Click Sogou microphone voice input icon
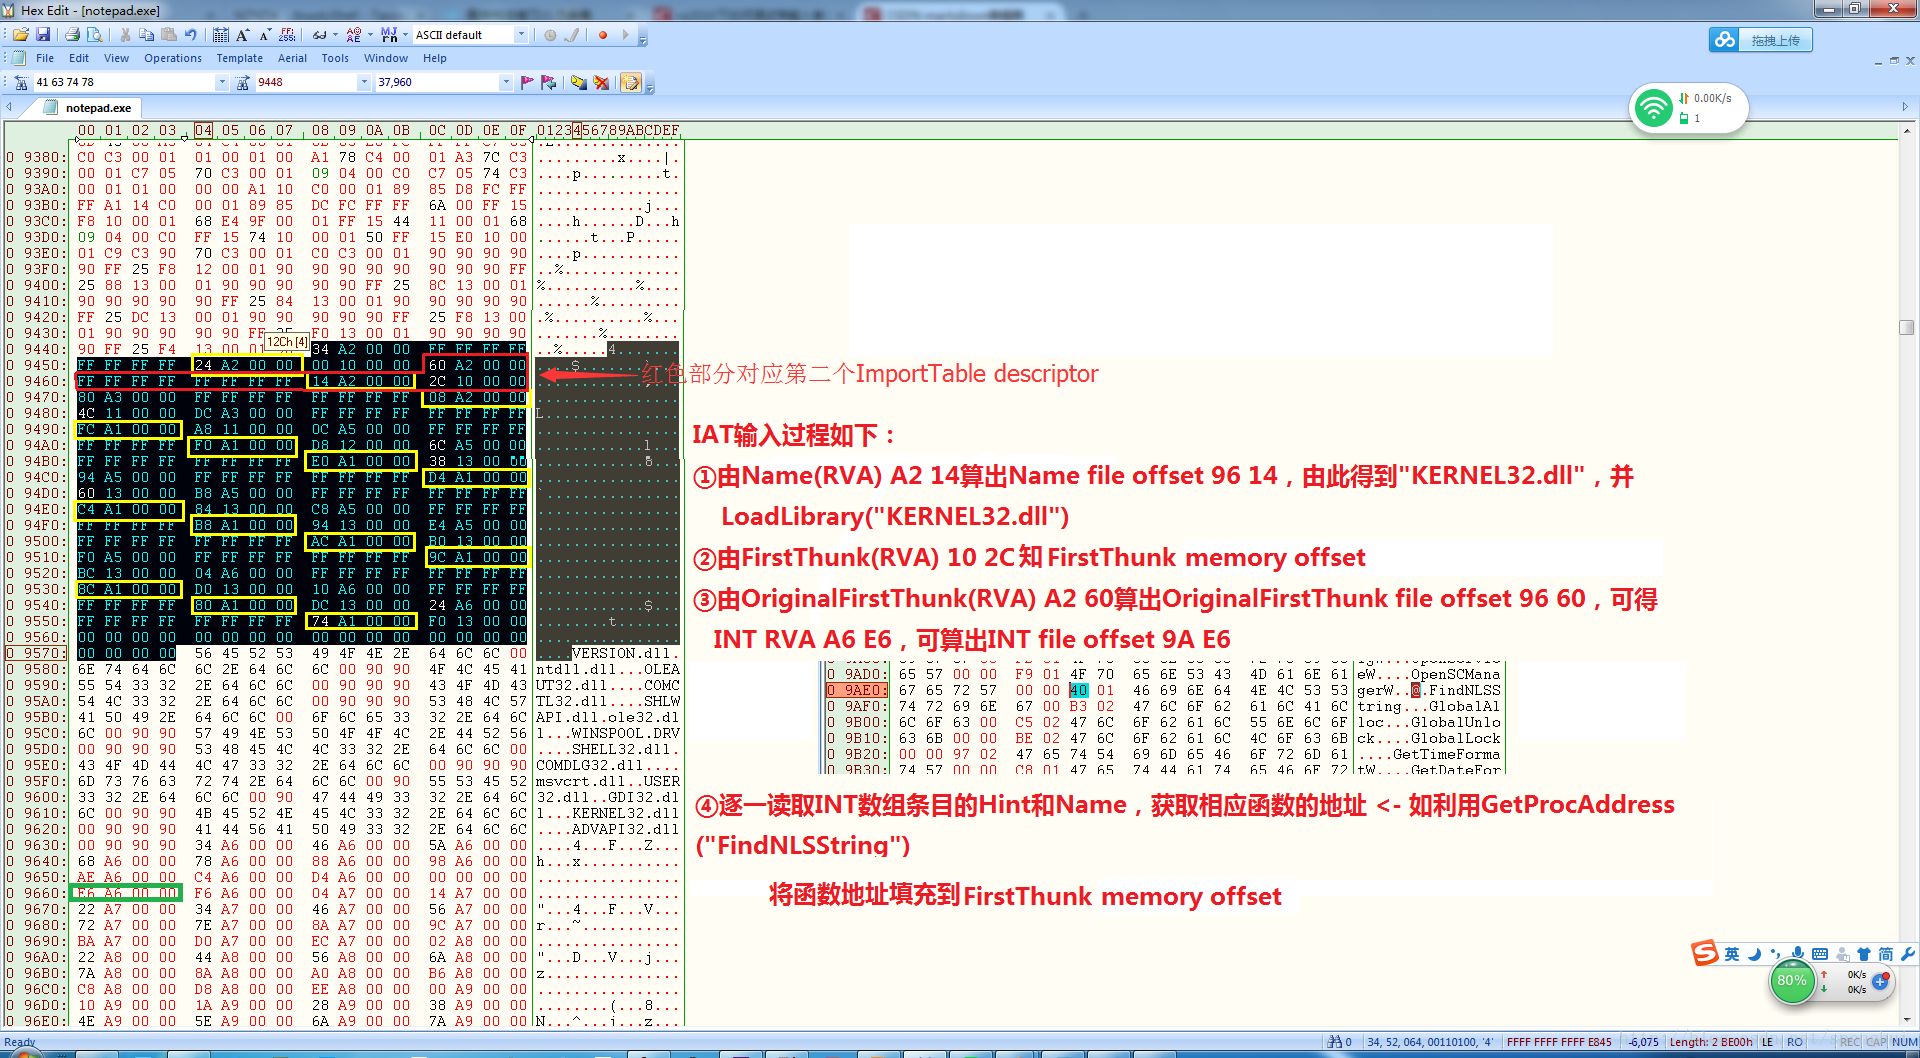This screenshot has height=1058, width=1920. click(1798, 954)
